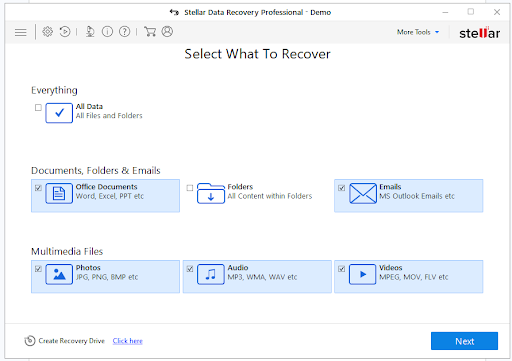Click the title bar app icon
The width and height of the screenshot is (512, 361).
[x=174, y=12]
